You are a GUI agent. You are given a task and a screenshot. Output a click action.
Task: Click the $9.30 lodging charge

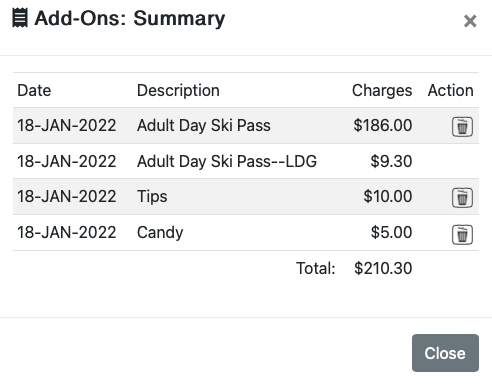pos(391,161)
